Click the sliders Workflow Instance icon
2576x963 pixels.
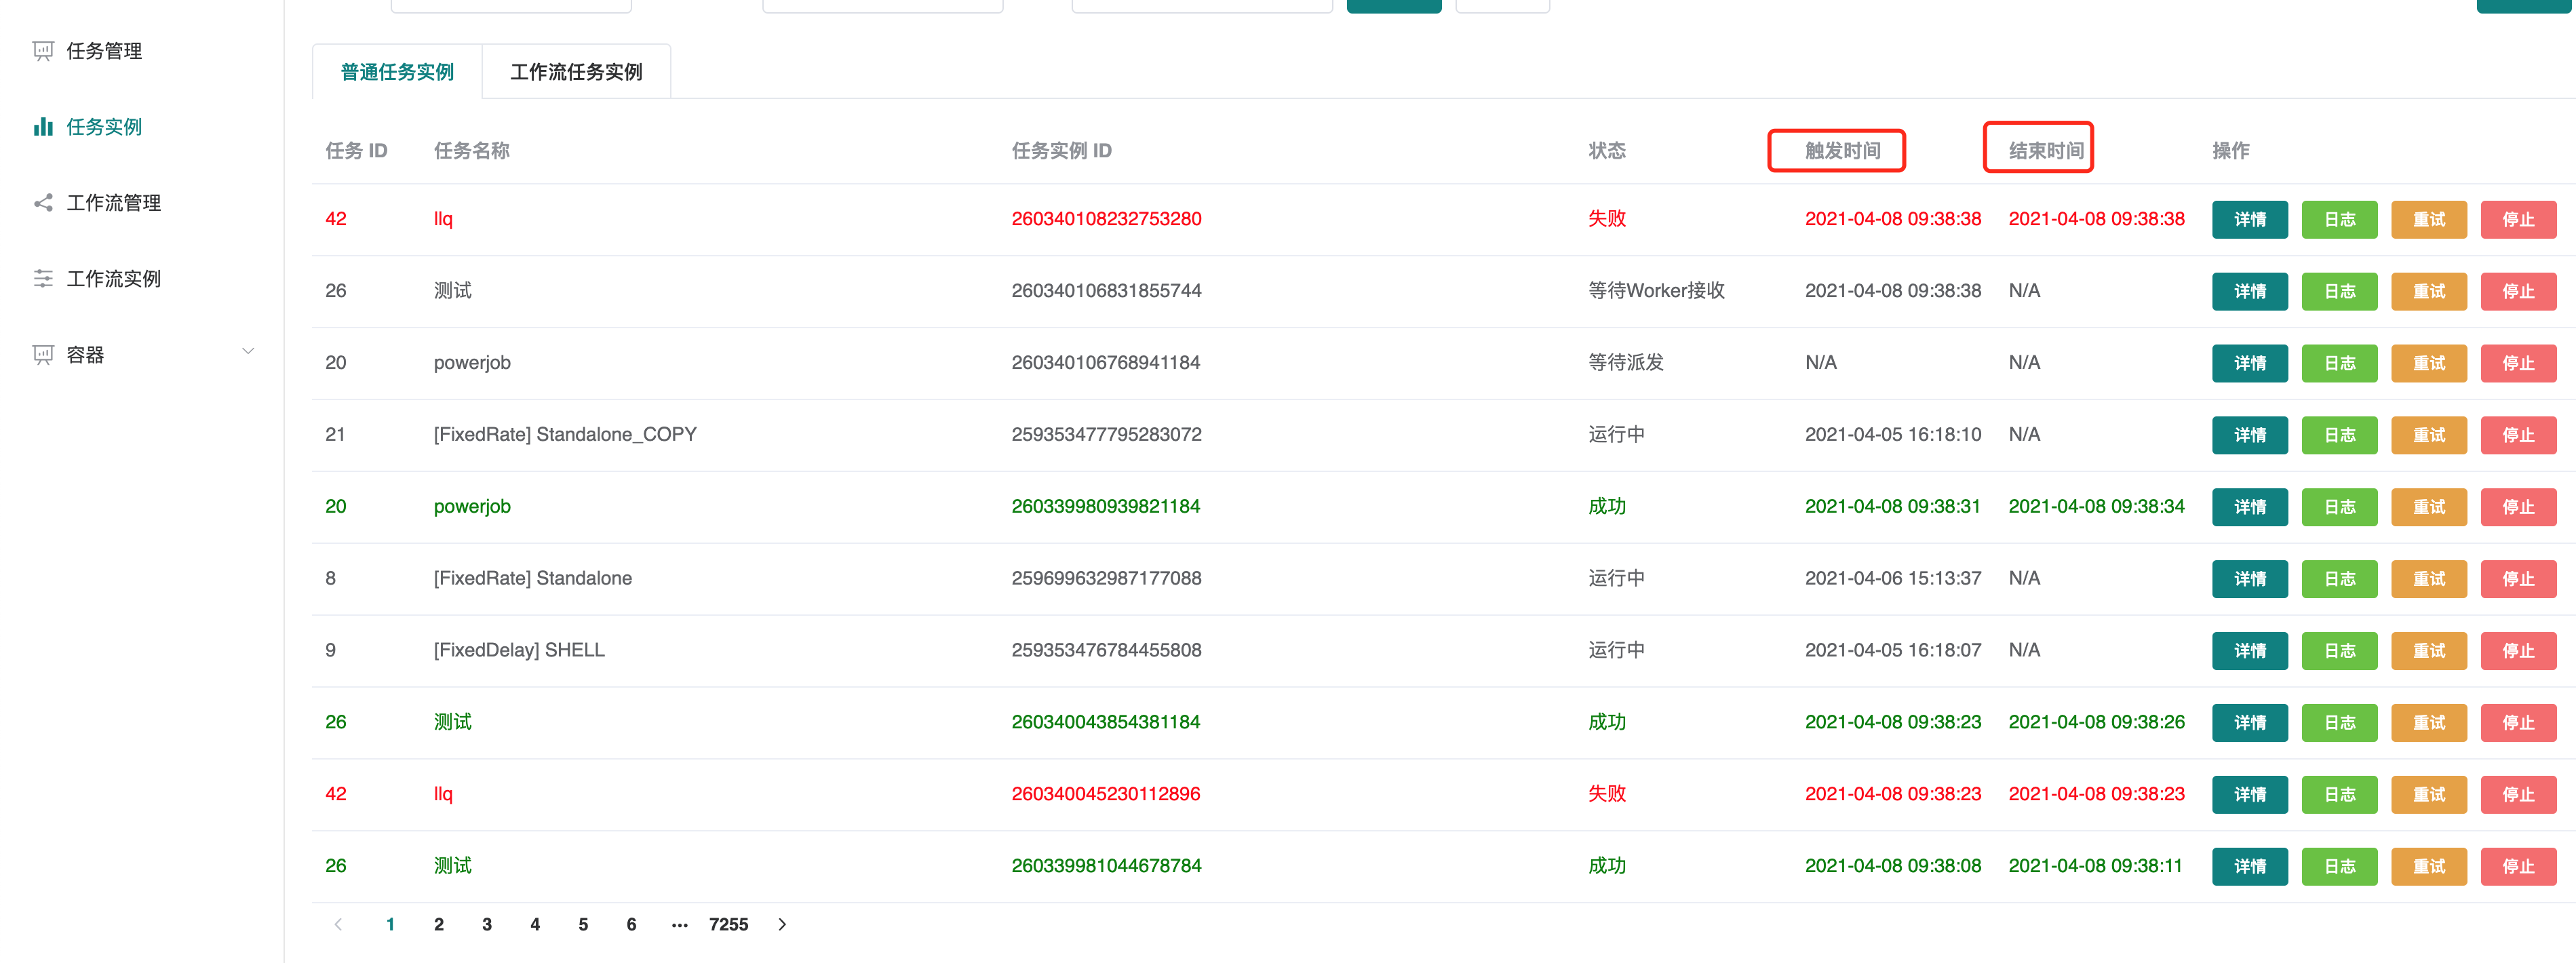[43, 279]
